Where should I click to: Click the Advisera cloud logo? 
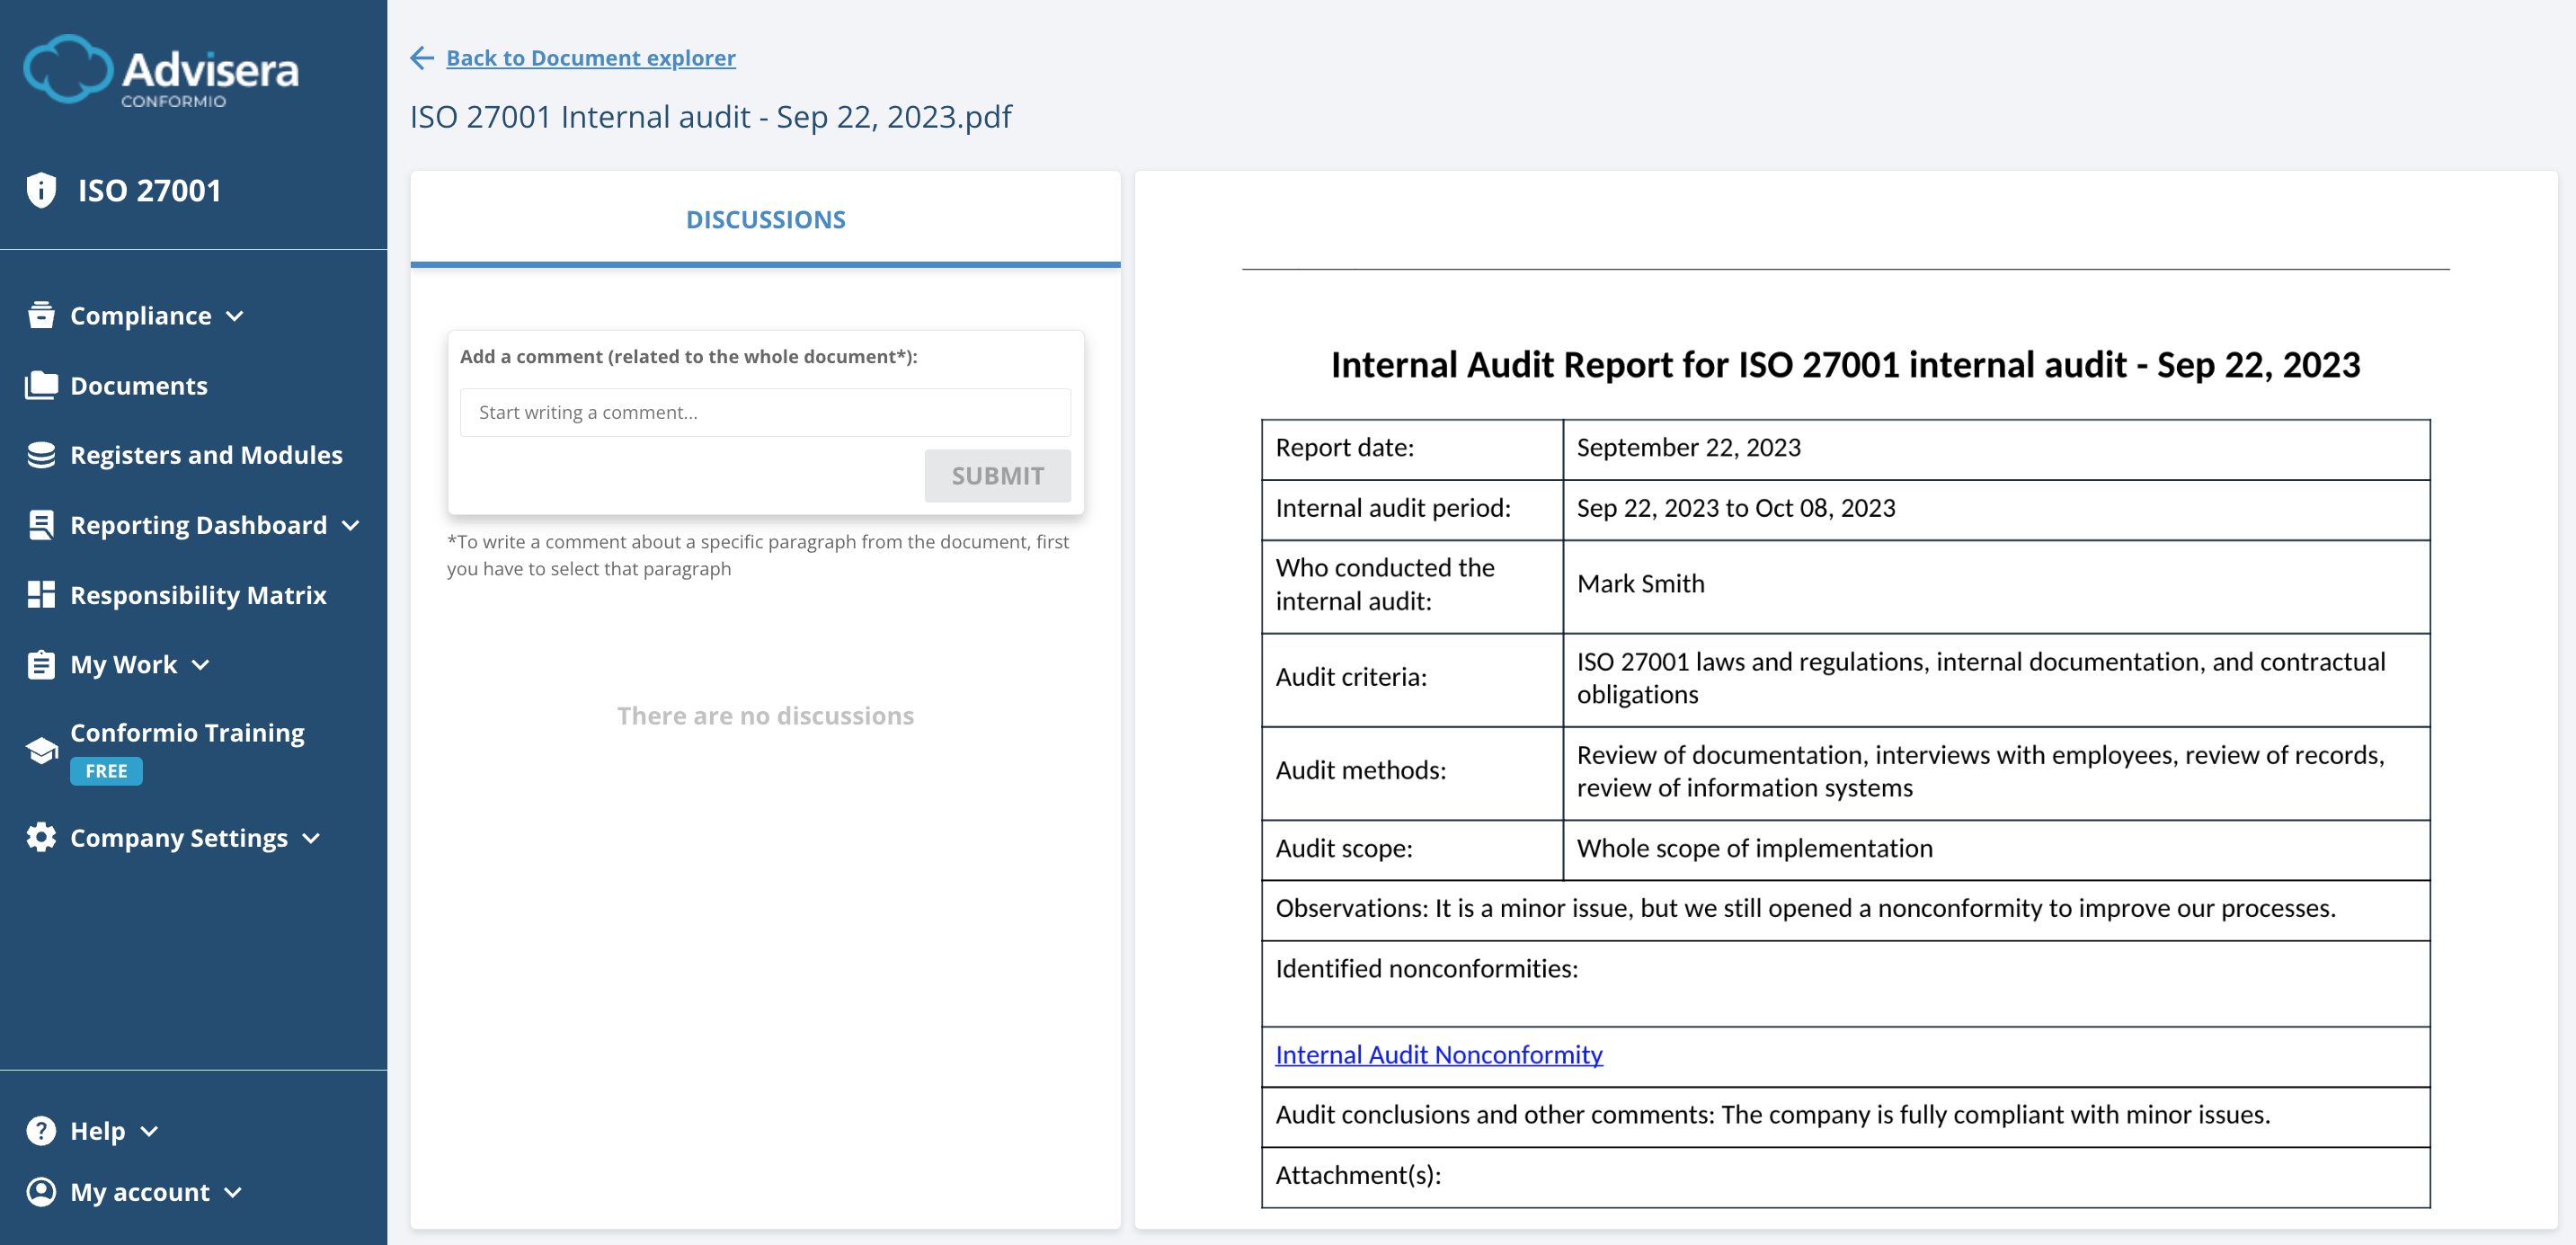[68, 69]
